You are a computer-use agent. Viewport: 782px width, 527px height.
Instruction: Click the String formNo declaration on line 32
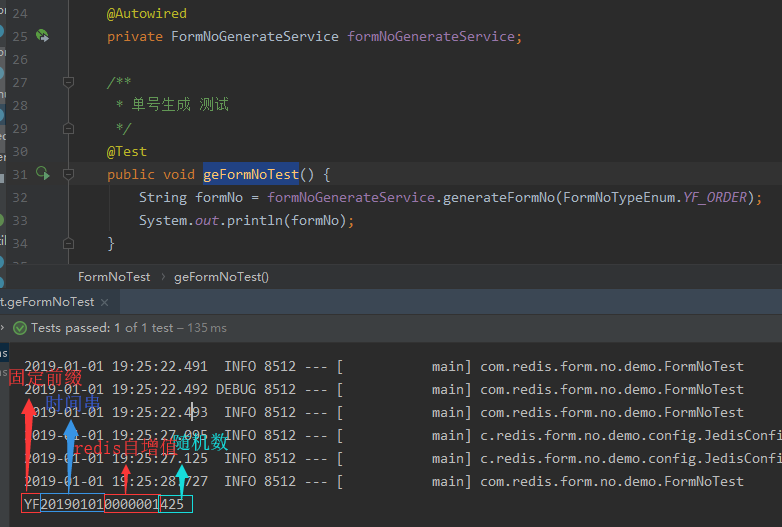pos(191,197)
